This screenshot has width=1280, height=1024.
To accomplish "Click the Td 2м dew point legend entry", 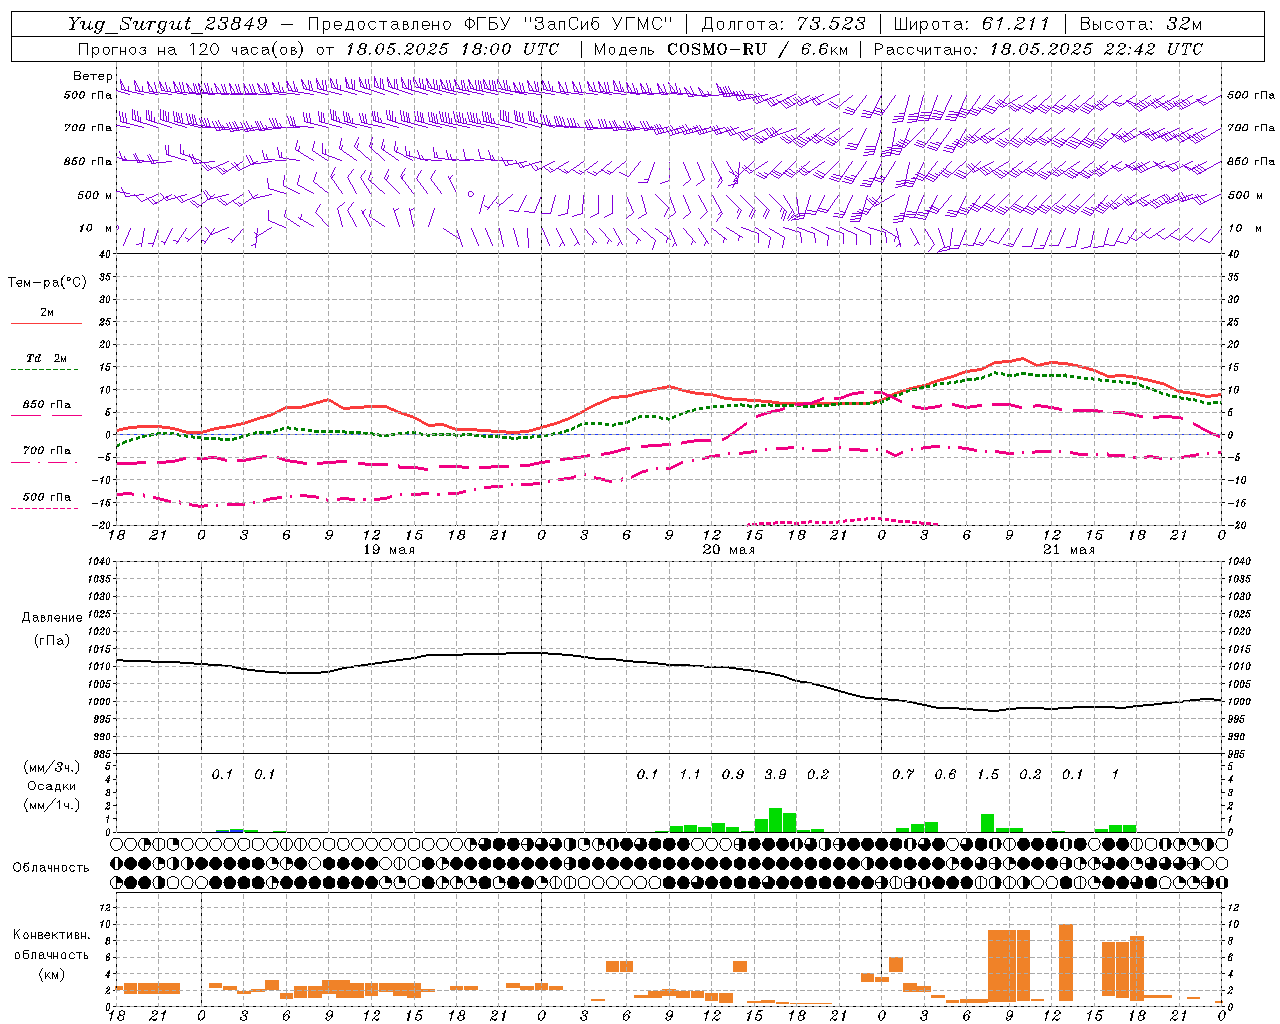I will pyautogui.click(x=47, y=358).
